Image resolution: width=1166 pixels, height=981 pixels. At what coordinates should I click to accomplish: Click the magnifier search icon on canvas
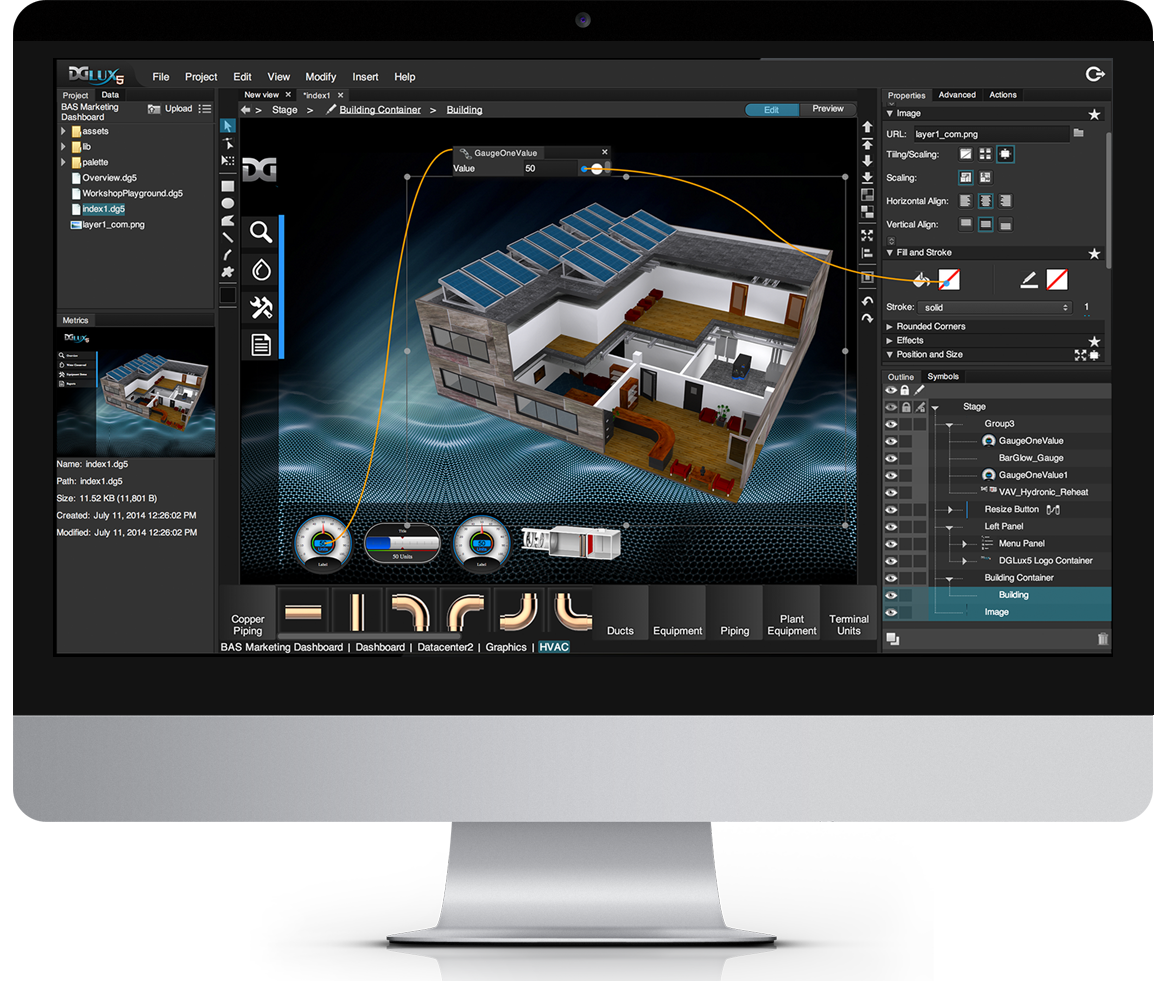point(261,233)
